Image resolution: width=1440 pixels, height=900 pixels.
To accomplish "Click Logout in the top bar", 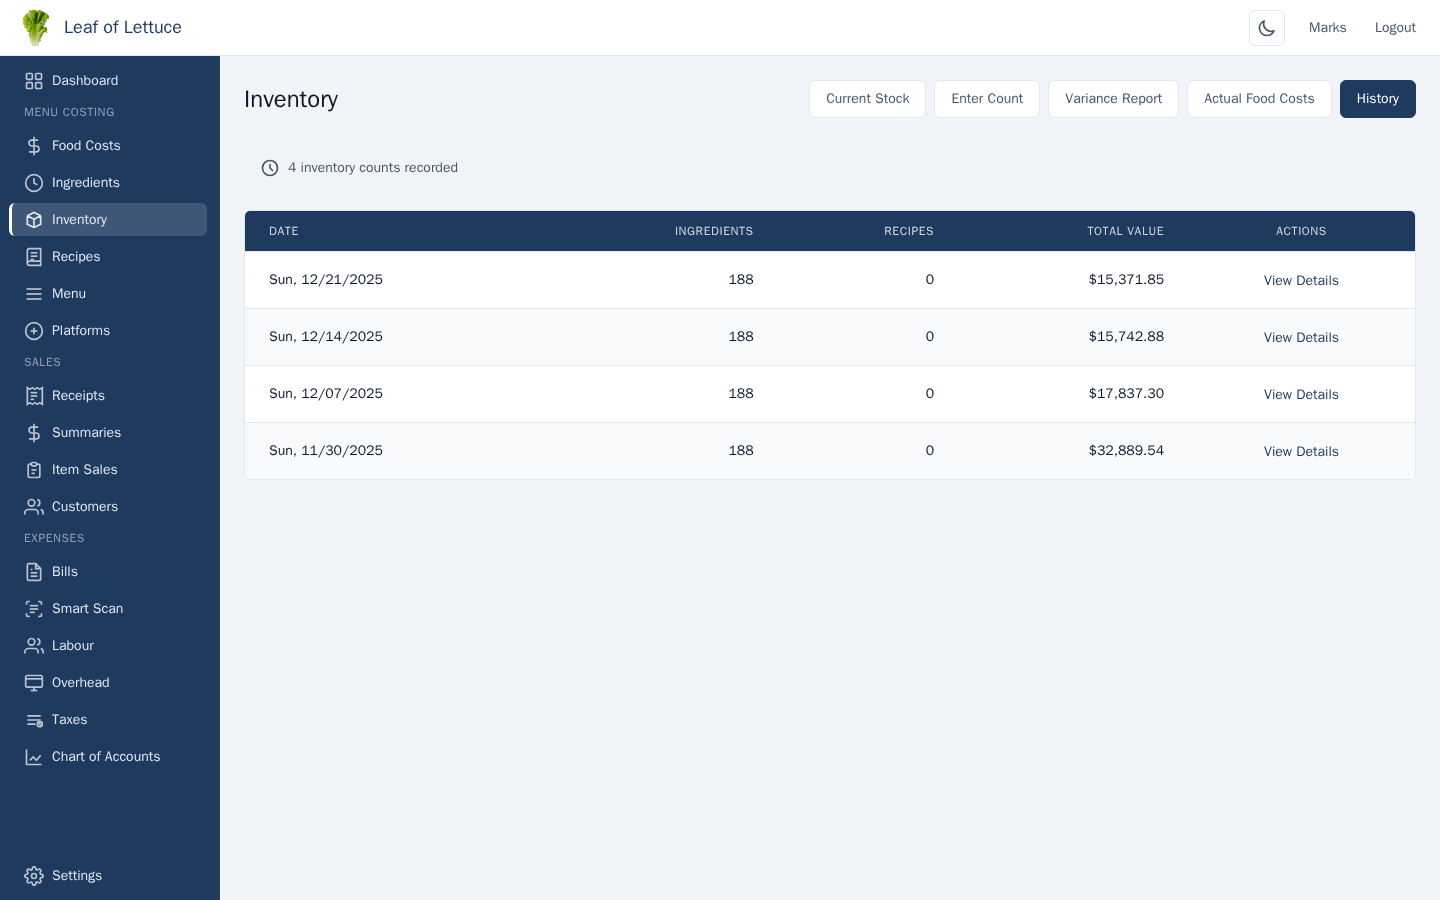I will 1395,27.
